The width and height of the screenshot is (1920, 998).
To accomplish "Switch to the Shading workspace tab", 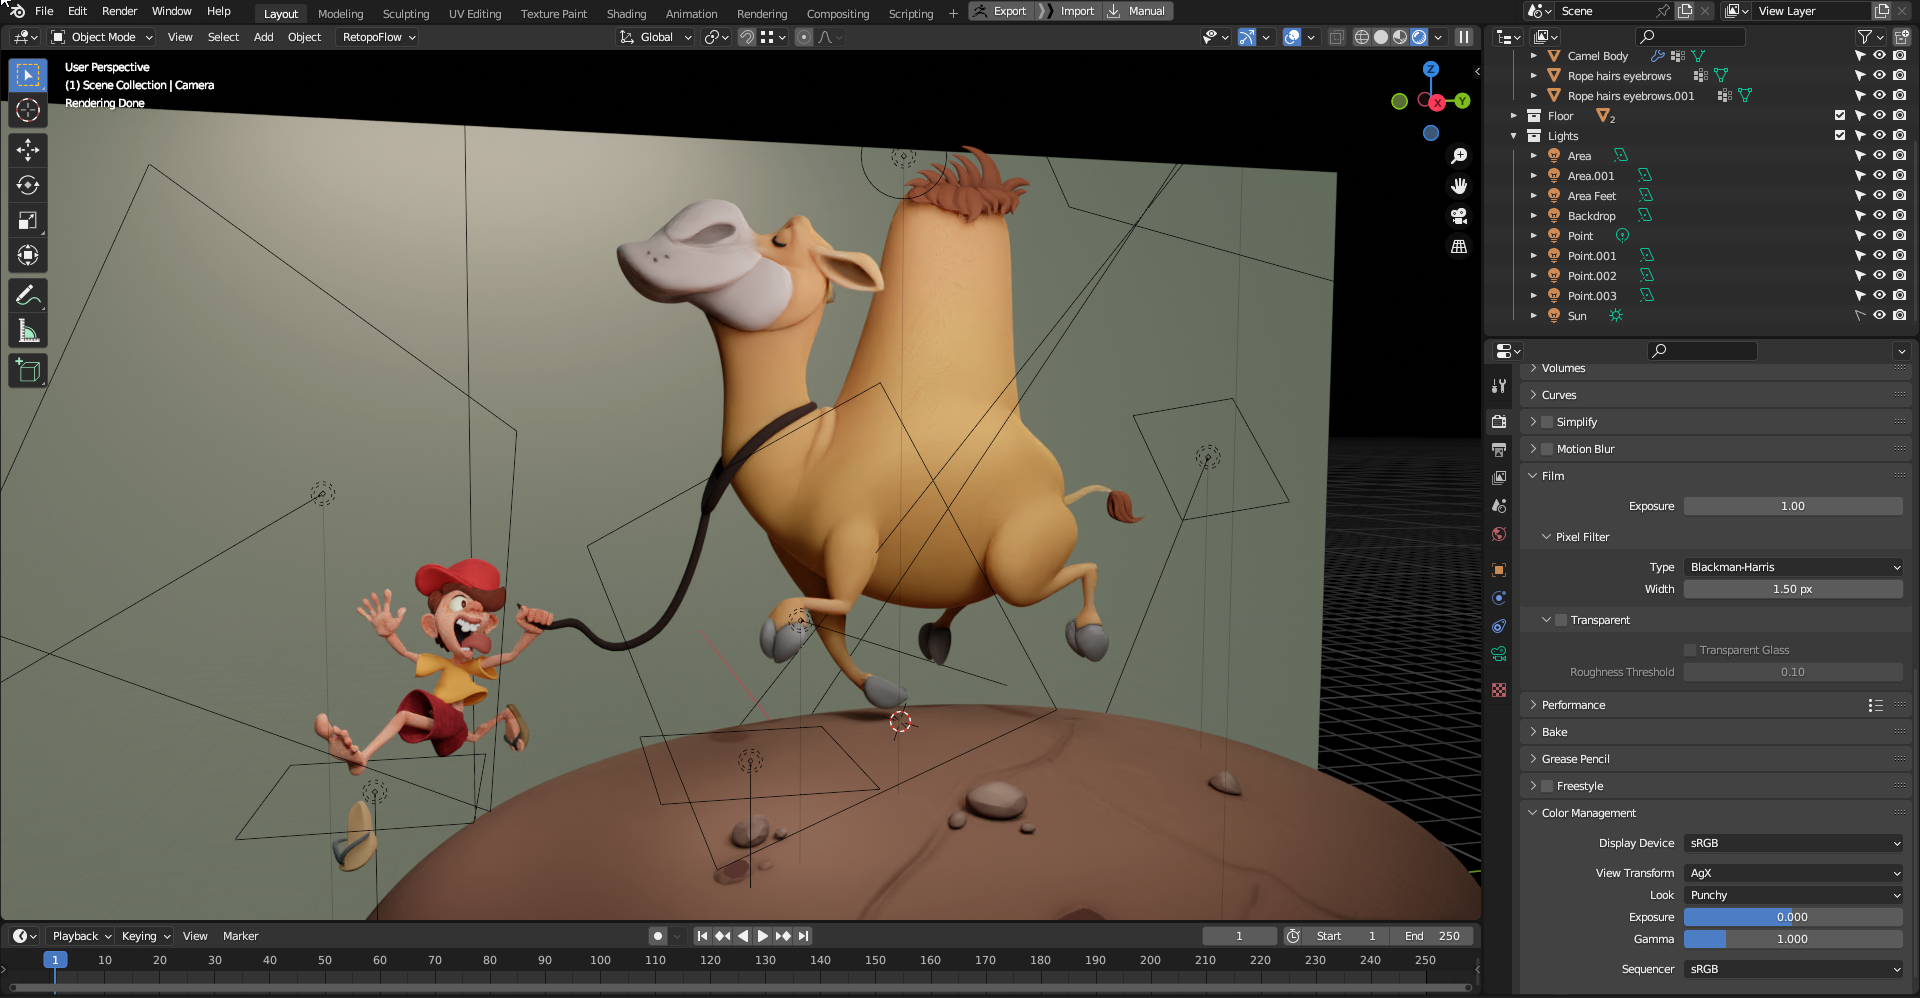I will (x=626, y=13).
